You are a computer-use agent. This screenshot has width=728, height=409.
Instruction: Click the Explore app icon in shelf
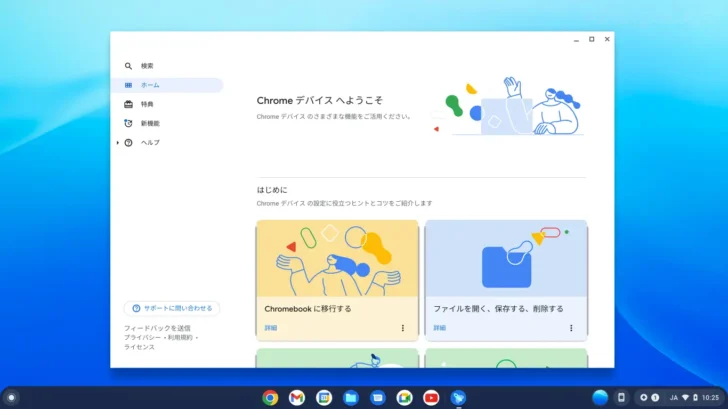[x=458, y=398]
